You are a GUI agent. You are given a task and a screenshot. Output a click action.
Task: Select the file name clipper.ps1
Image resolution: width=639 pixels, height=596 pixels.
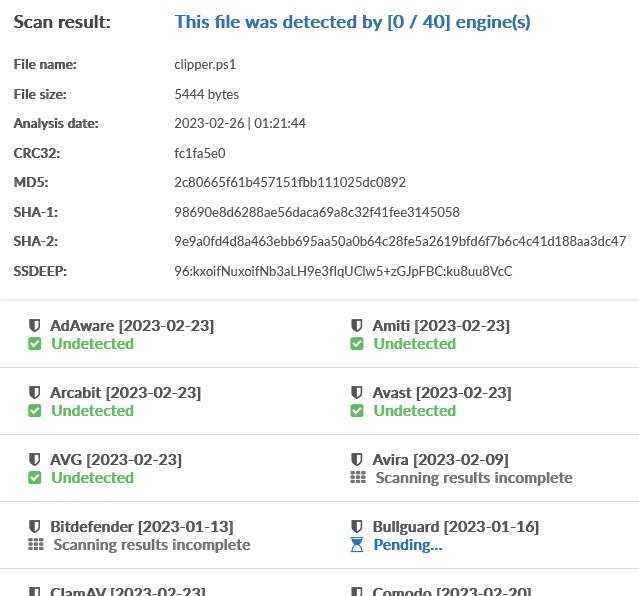coord(205,64)
